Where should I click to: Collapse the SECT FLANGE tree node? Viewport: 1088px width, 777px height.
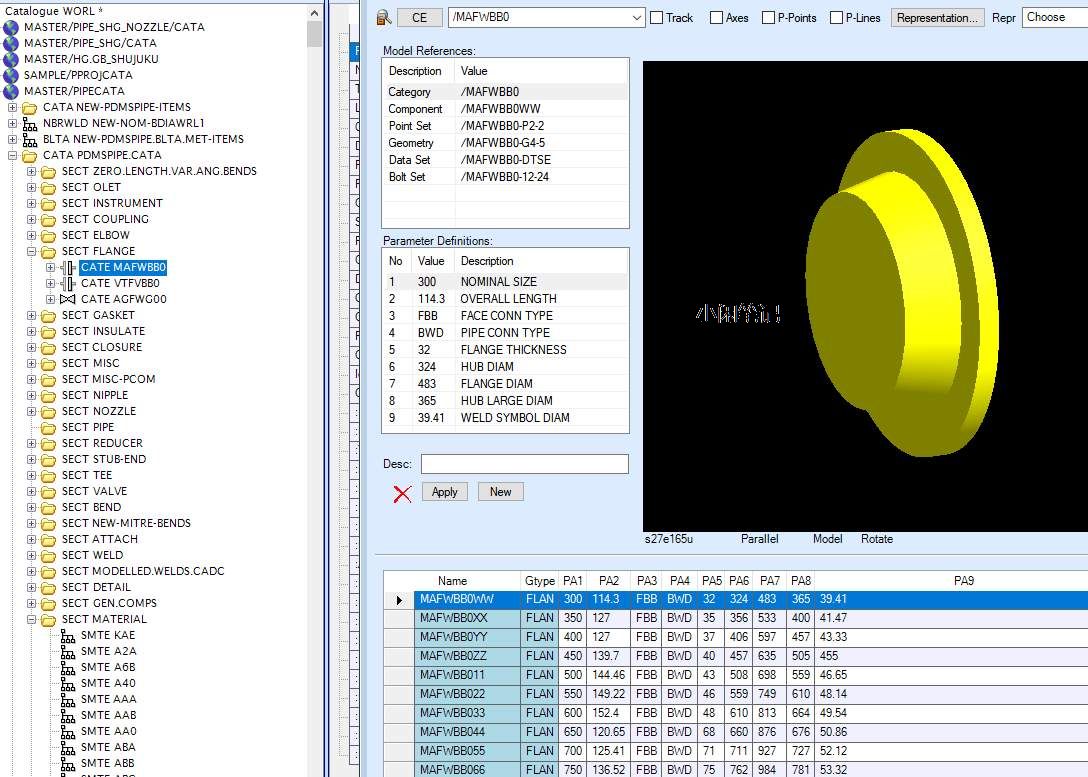tap(31, 251)
